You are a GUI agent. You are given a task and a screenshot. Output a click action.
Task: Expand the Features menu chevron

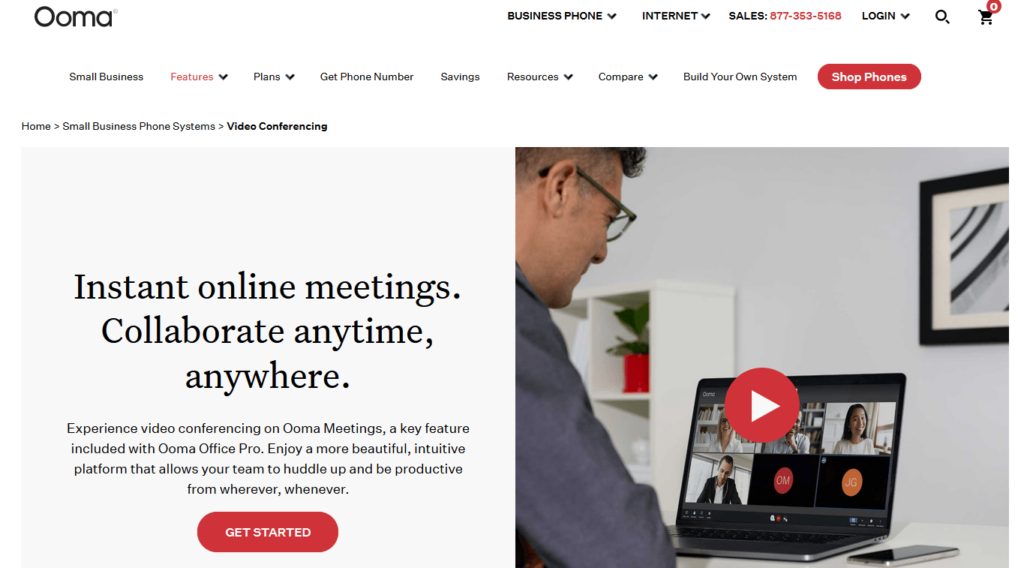pyautogui.click(x=223, y=77)
